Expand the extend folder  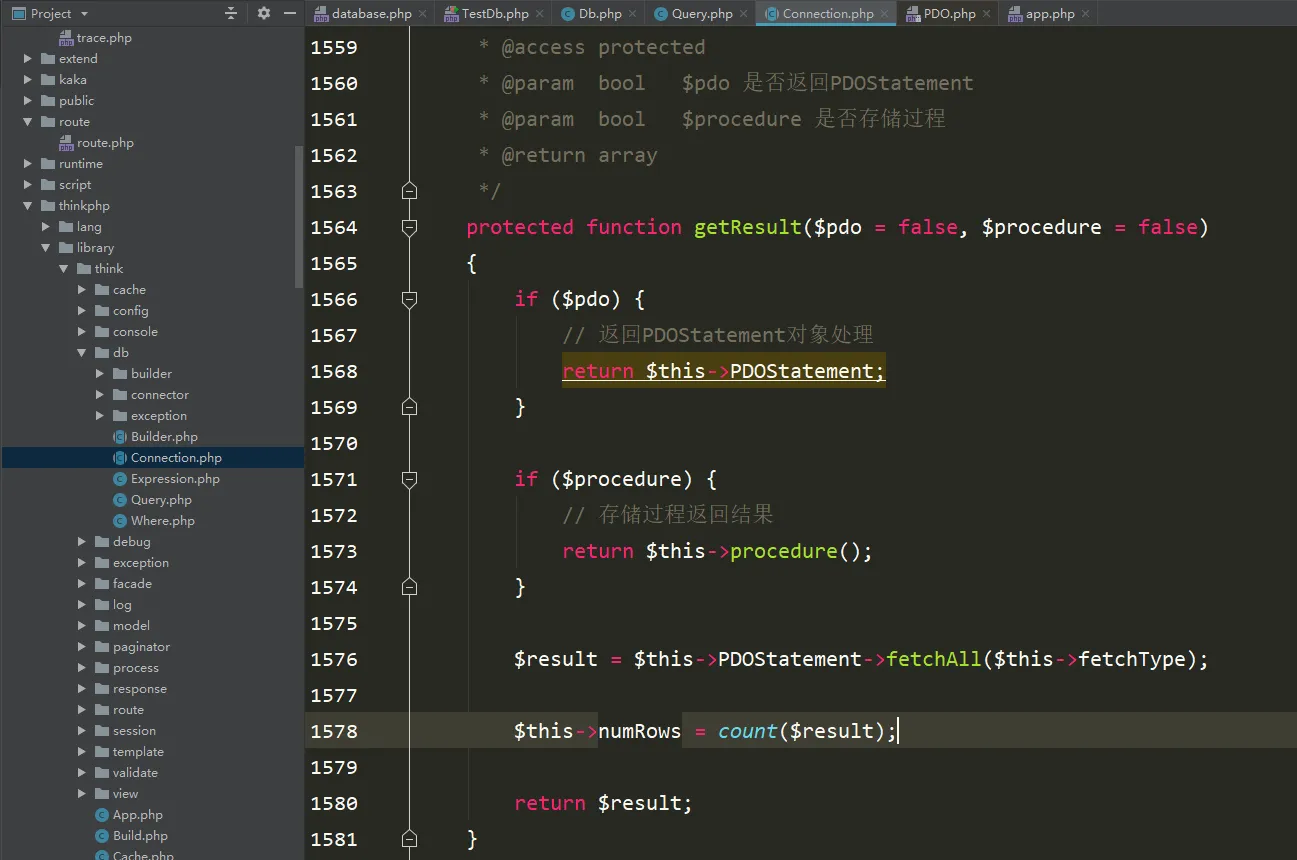click(x=28, y=59)
